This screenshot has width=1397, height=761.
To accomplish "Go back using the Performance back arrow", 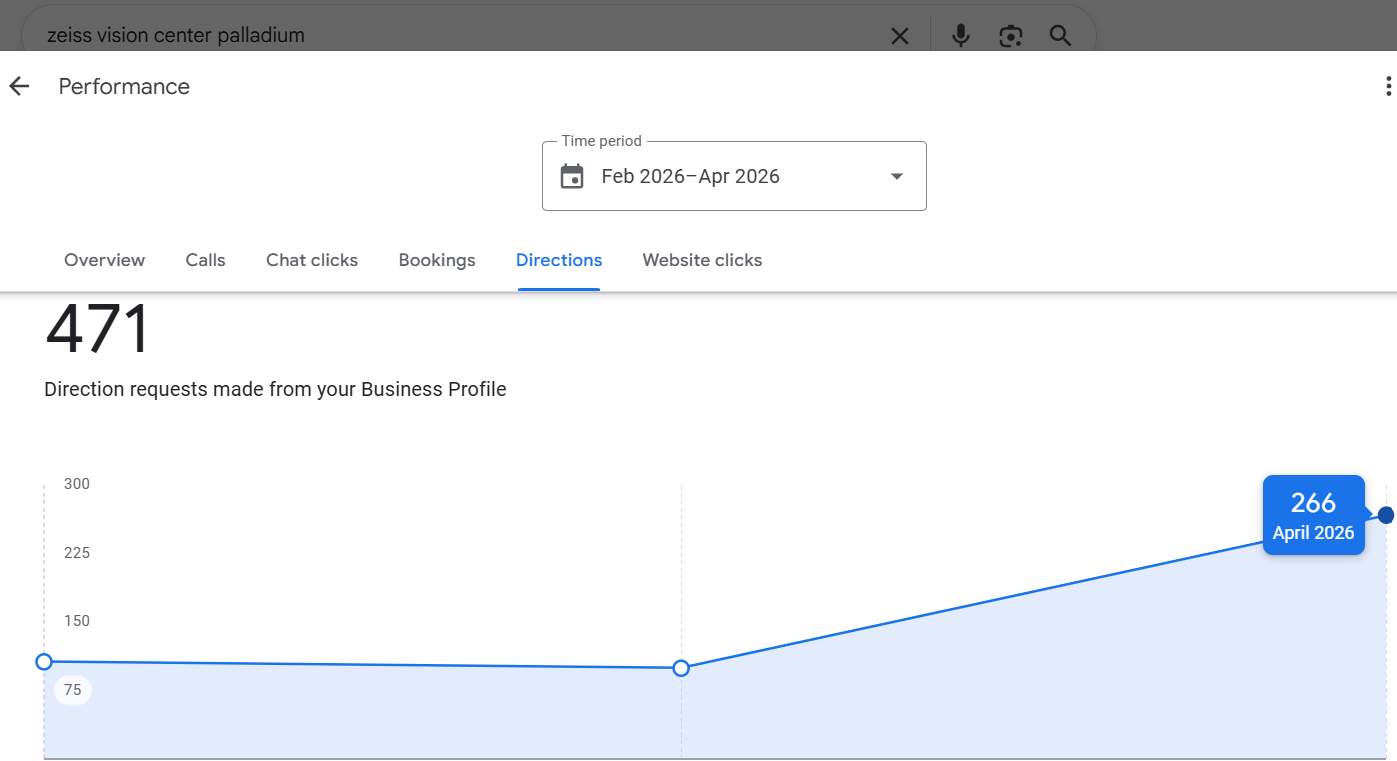I will [19, 87].
